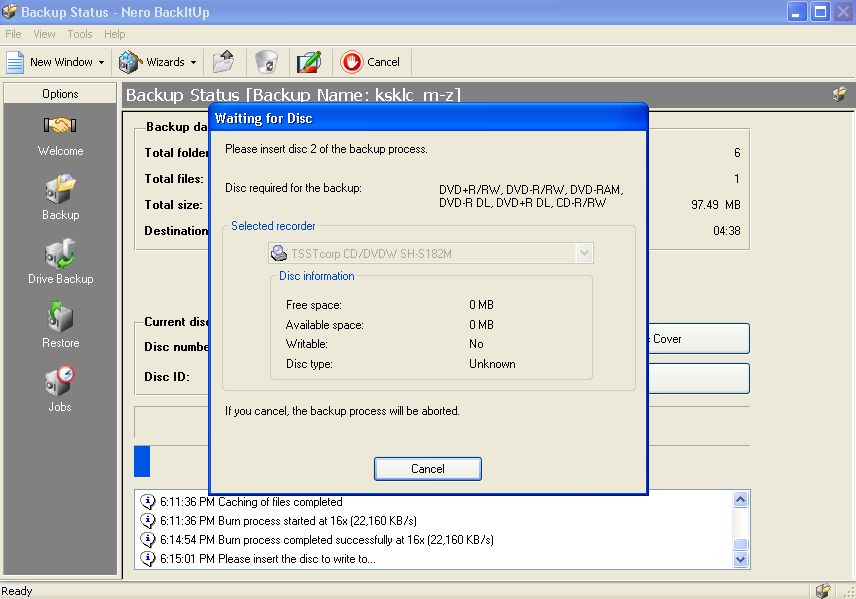The height and width of the screenshot is (599, 856).
Task: Click the 04:38 time value
Action: (727, 230)
